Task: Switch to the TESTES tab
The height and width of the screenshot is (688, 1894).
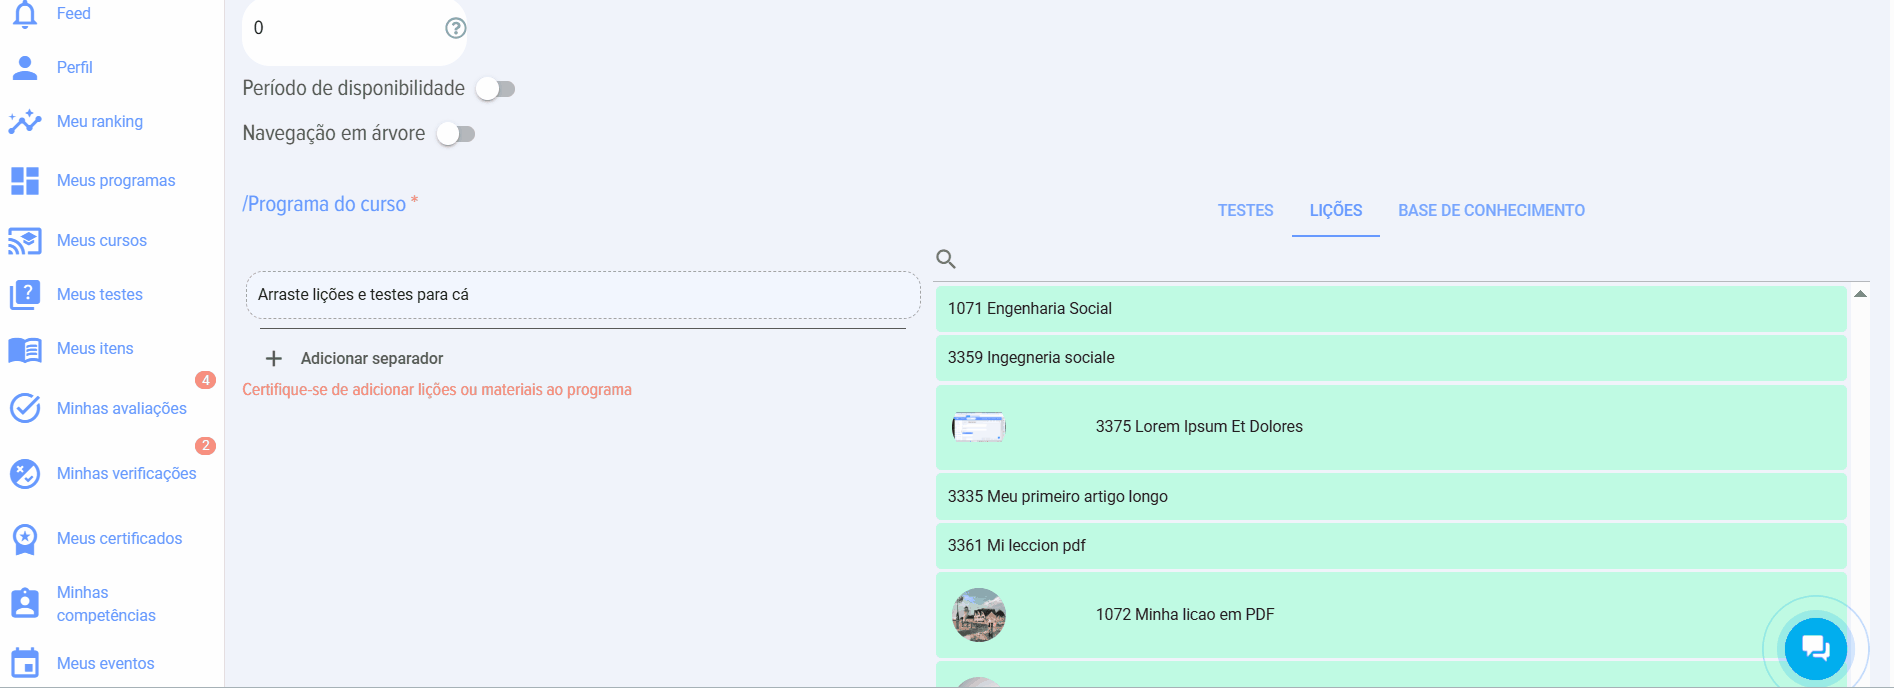Action: (x=1245, y=211)
